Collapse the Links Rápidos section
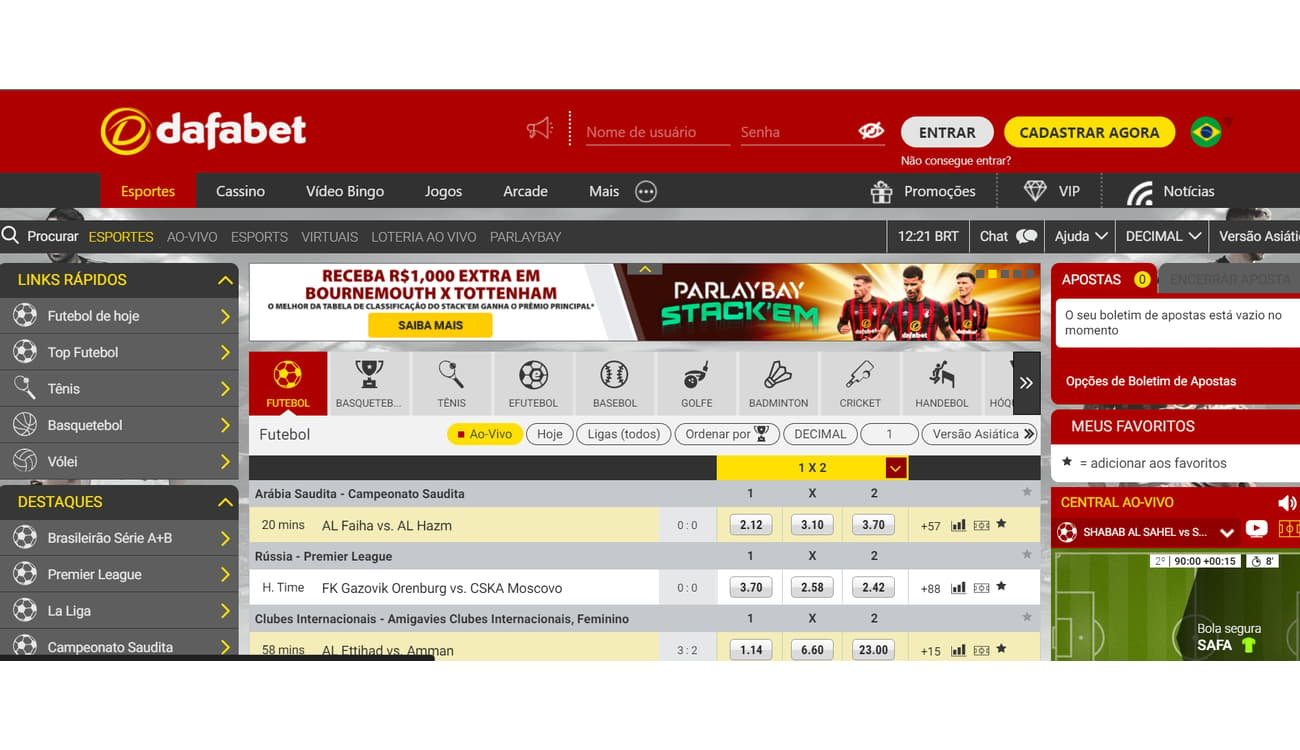The image size is (1300, 750). (225, 280)
